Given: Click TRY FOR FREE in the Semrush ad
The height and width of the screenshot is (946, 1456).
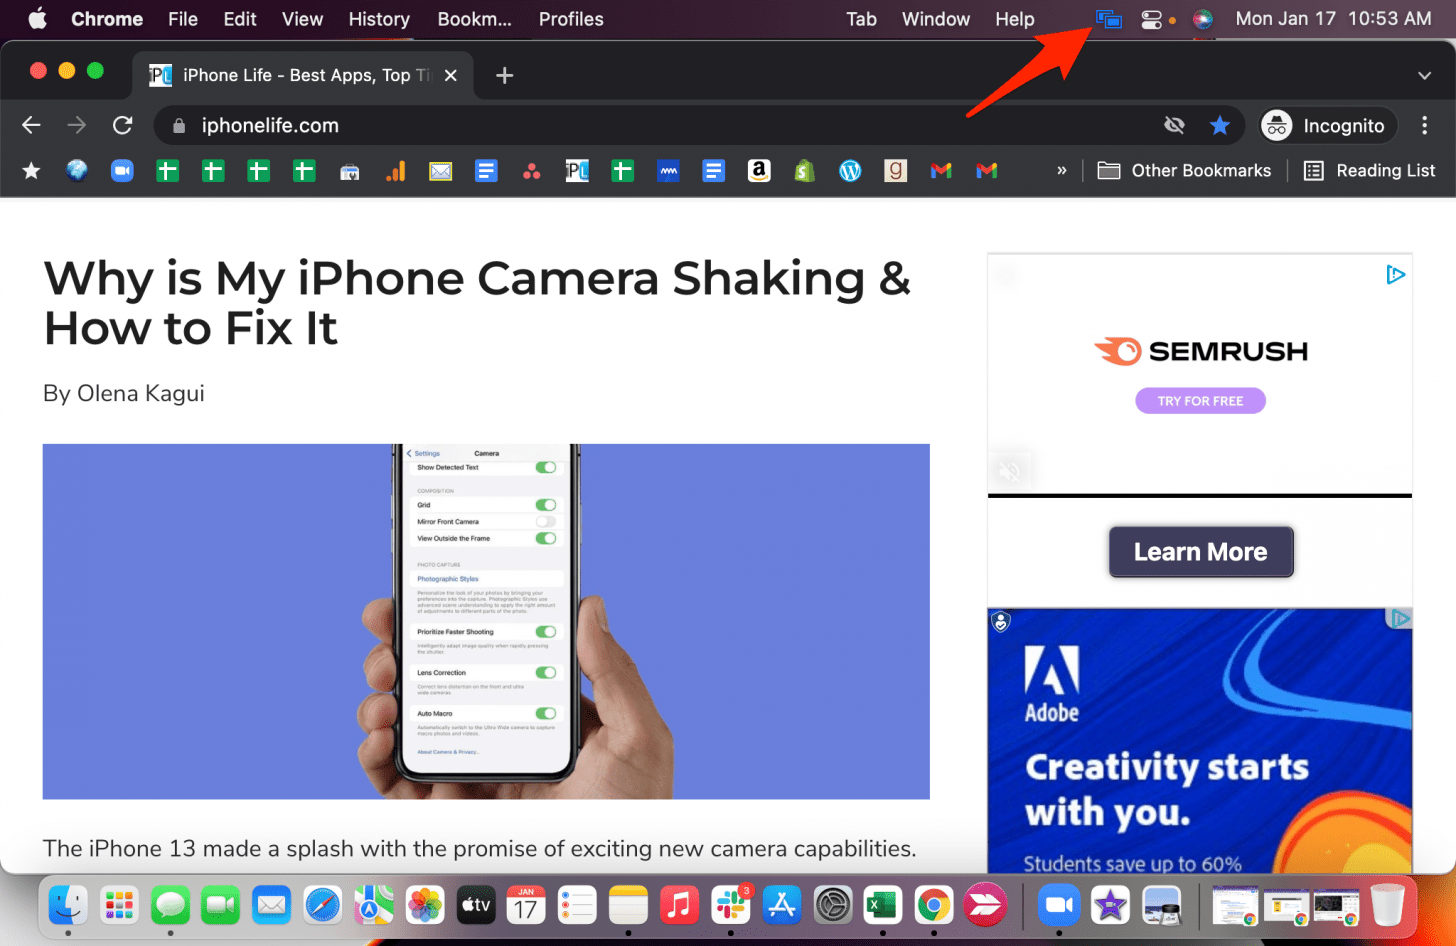Looking at the screenshot, I should pos(1200,400).
